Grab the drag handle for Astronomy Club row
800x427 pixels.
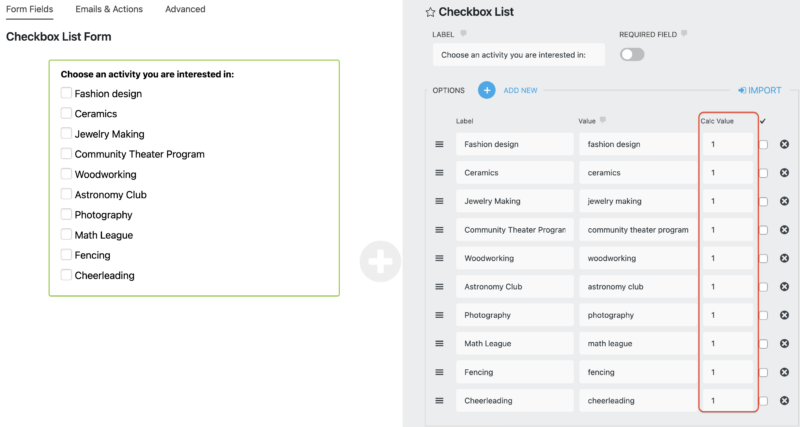[439, 287]
